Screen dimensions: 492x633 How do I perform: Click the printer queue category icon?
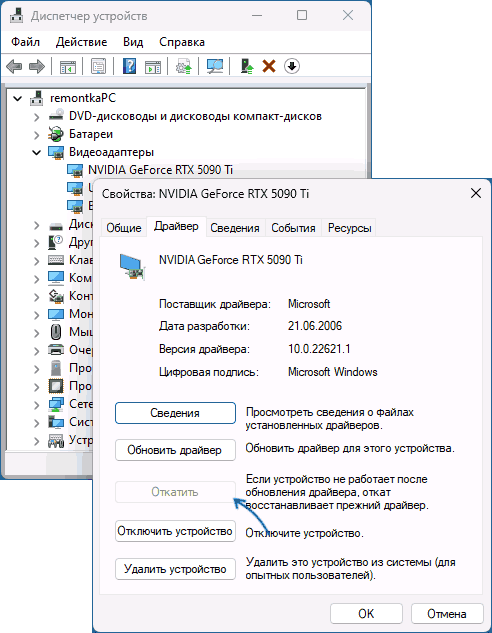tap(56, 350)
